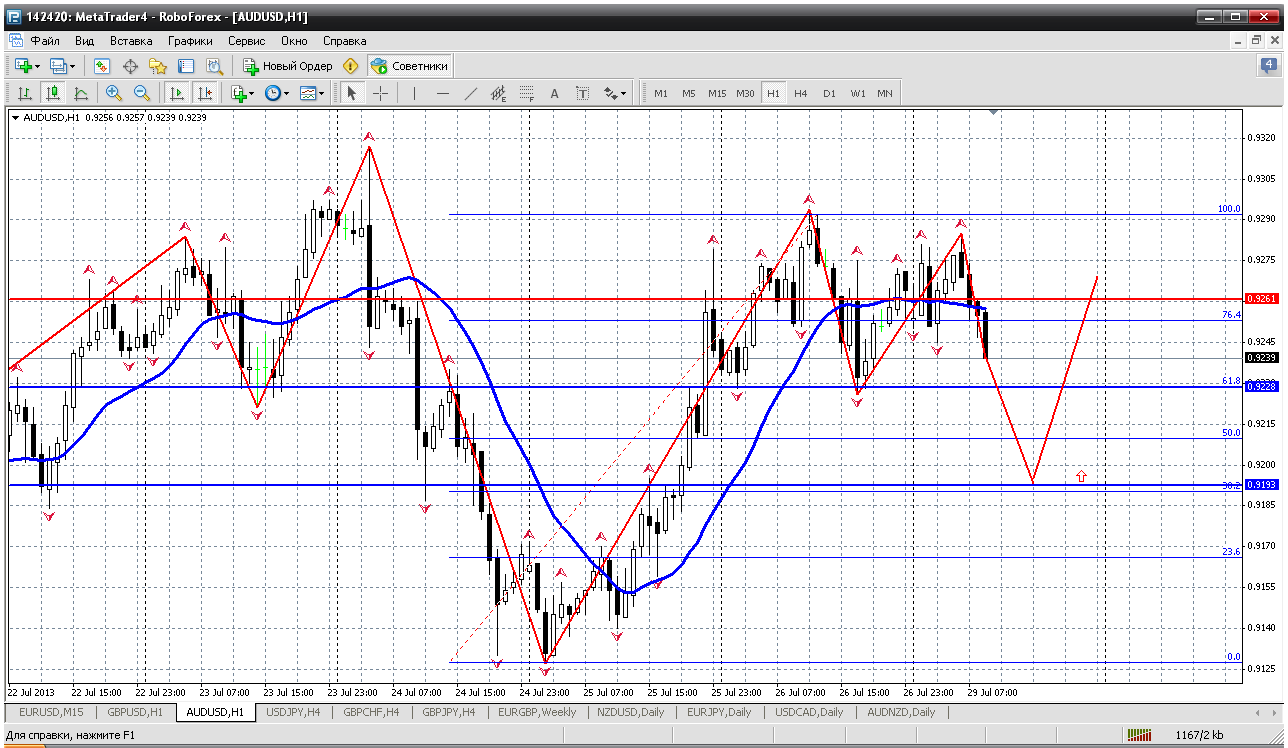Switch timeframe to H4

tap(801, 93)
